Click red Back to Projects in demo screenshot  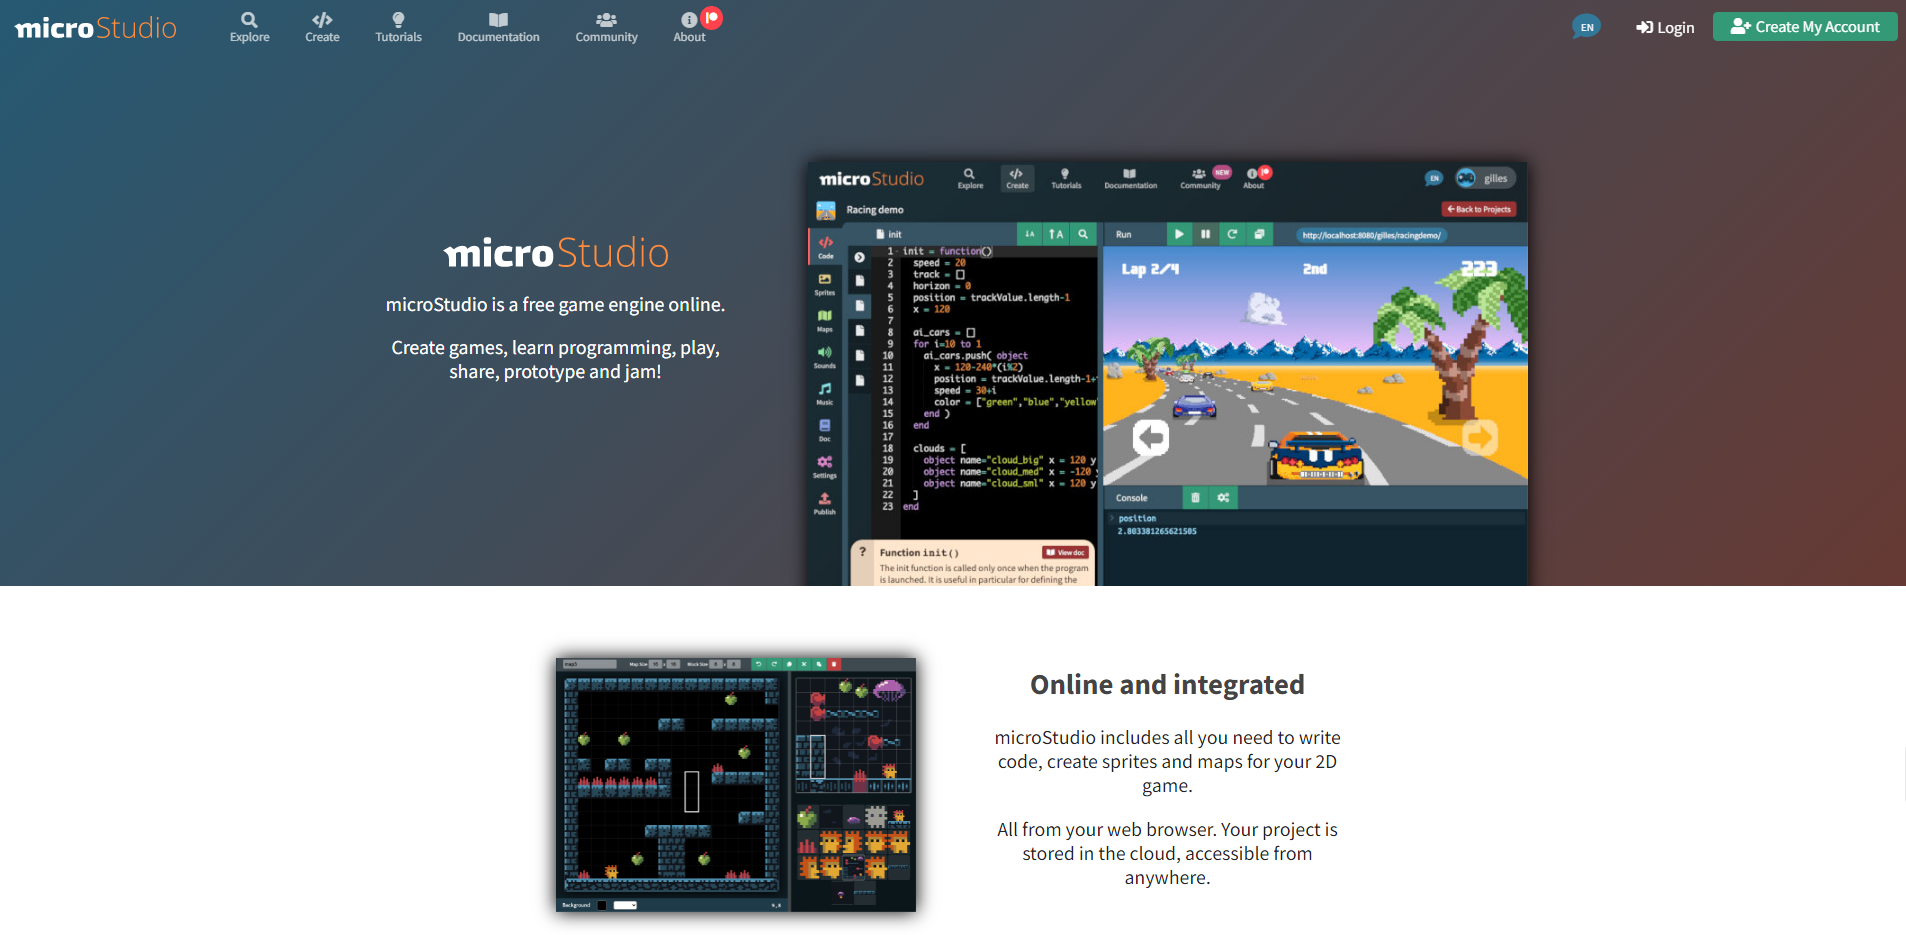1479,209
